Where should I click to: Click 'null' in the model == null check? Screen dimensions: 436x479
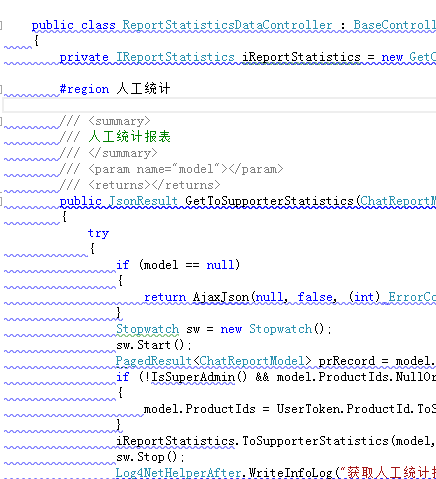point(220,265)
